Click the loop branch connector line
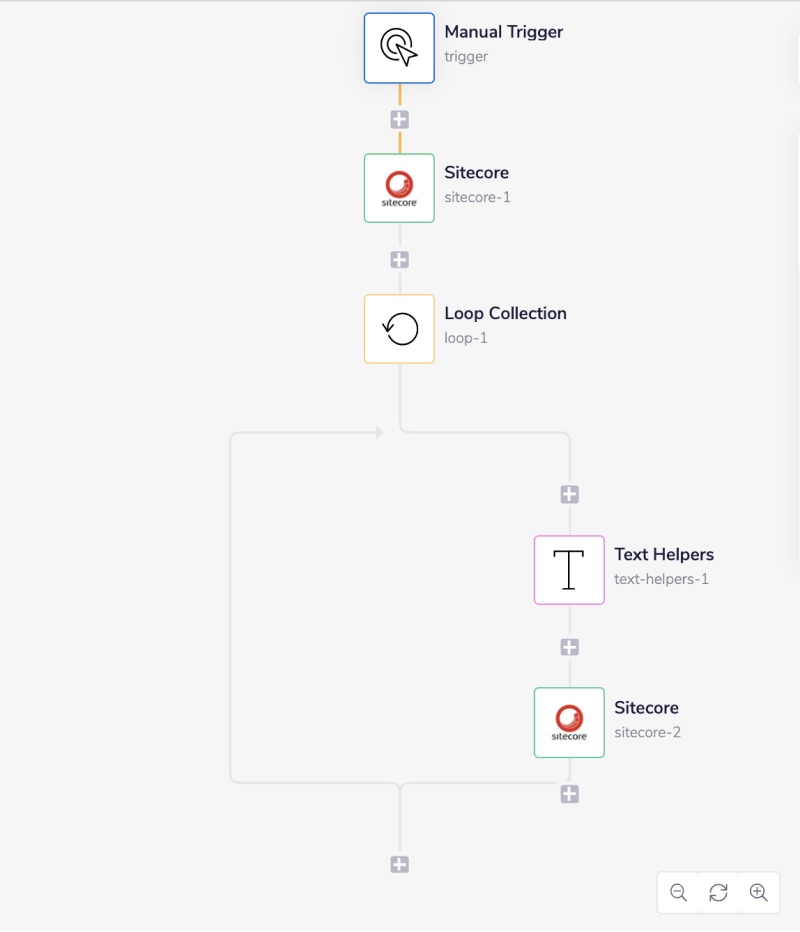 tap(232, 600)
